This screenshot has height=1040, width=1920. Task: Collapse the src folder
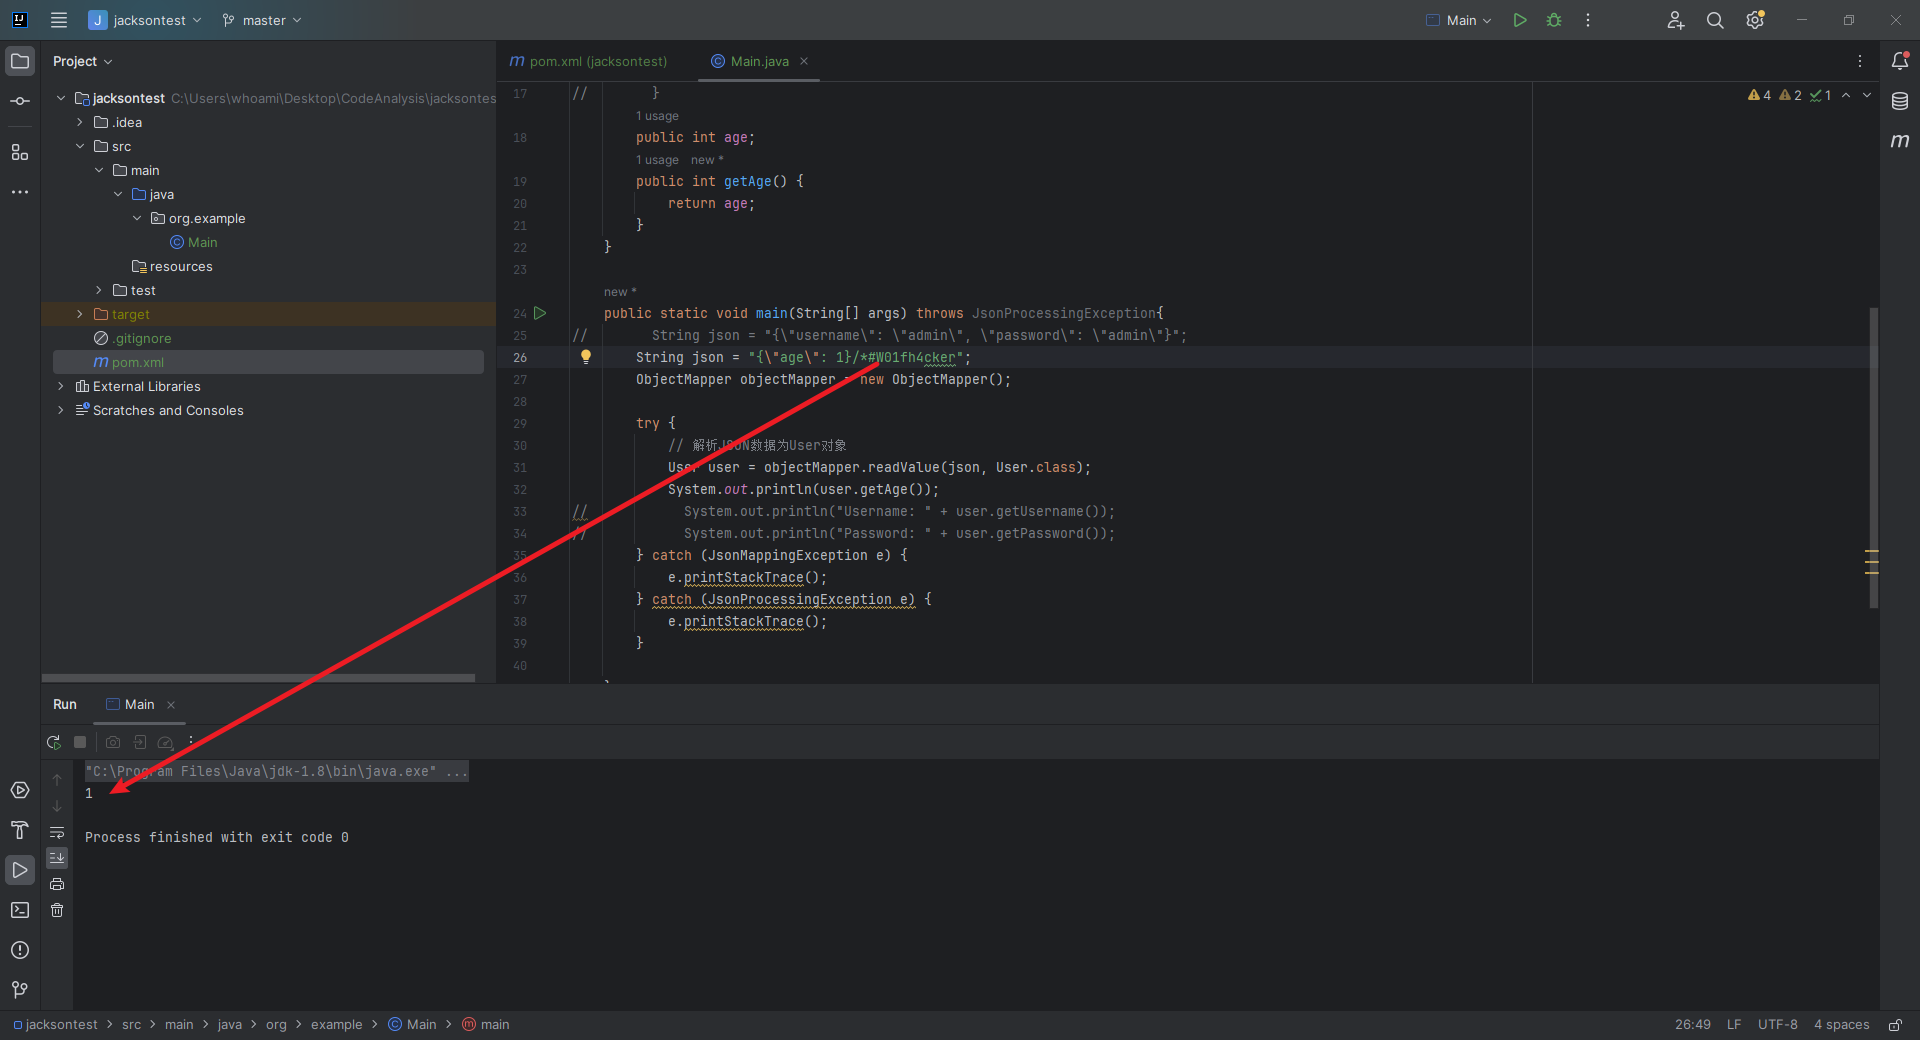pyautogui.click(x=80, y=146)
